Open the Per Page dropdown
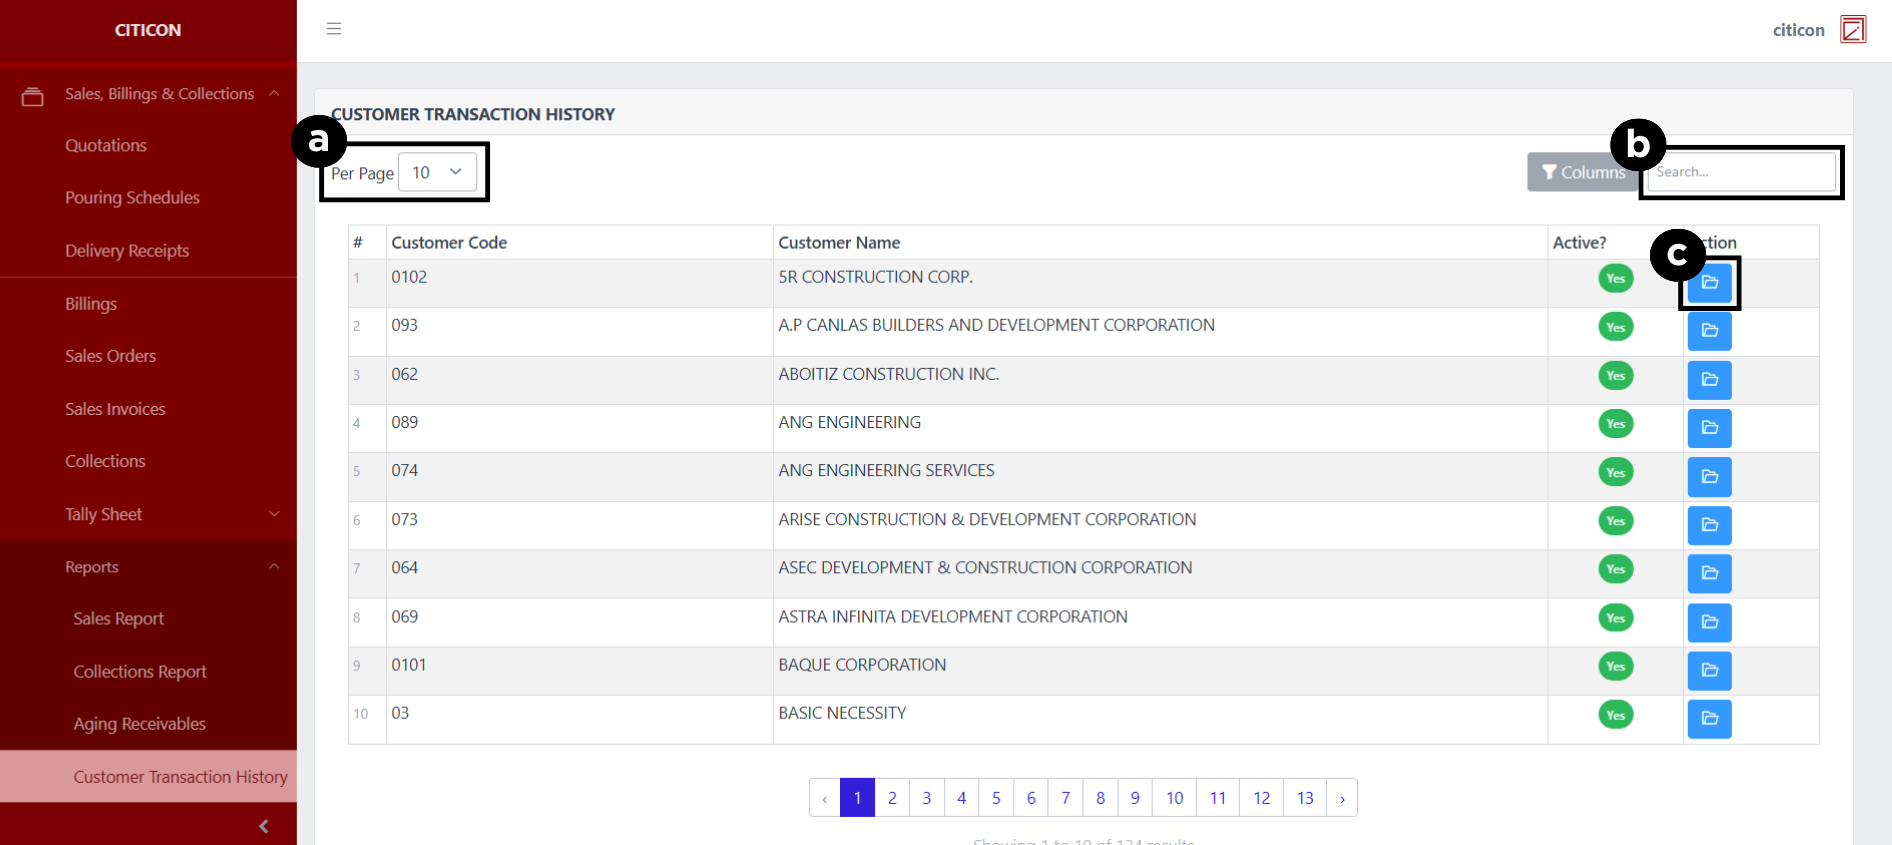Viewport: 1892px width, 845px height. (x=437, y=172)
